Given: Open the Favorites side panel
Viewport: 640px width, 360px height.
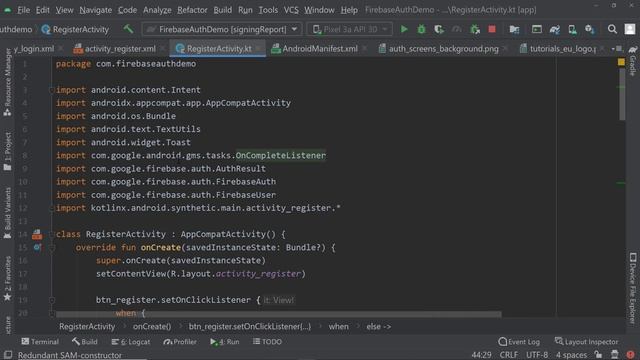Looking at the screenshot, I should [x=7, y=279].
